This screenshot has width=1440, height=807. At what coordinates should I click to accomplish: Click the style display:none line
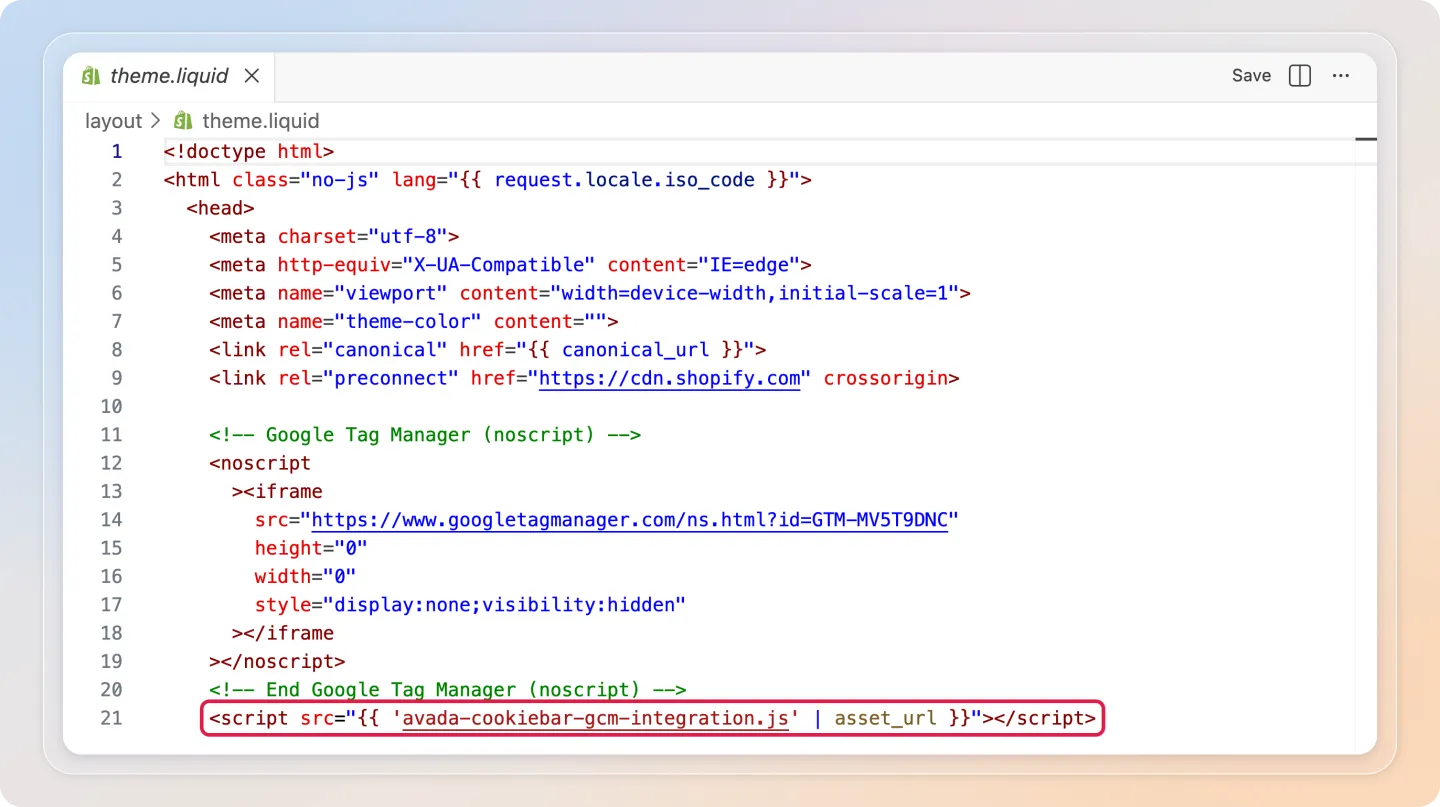click(x=471, y=605)
